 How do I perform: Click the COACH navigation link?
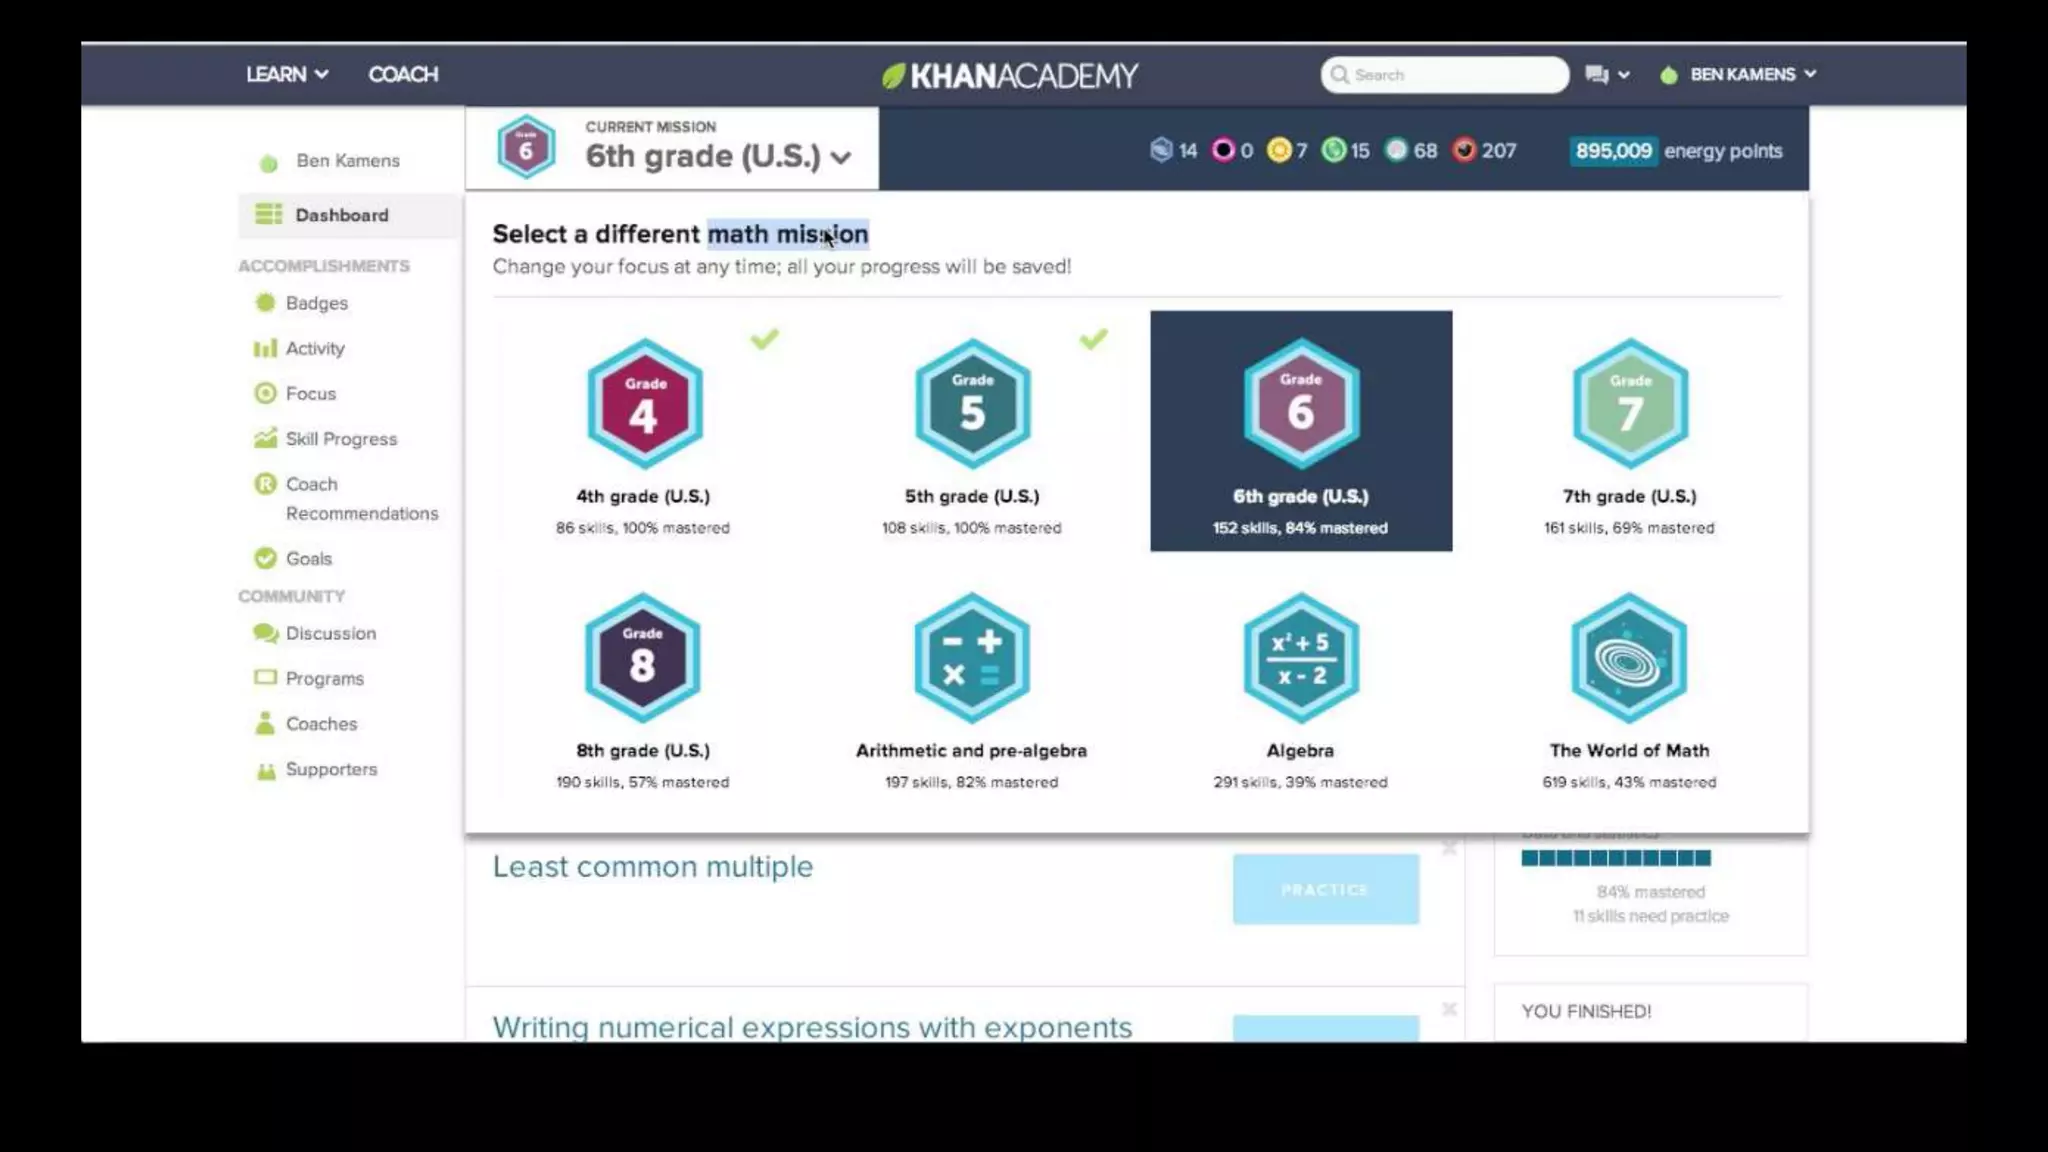coord(403,75)
